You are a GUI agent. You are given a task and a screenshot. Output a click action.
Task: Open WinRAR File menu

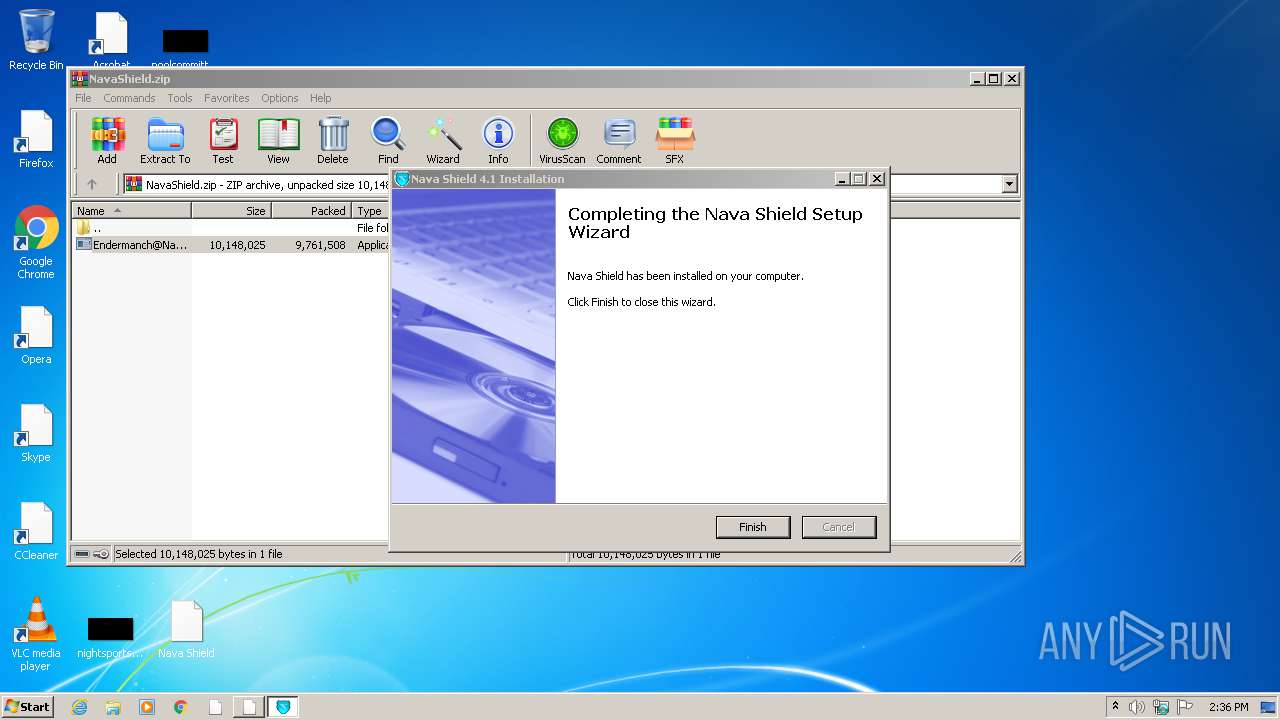(x=83, y=98)
